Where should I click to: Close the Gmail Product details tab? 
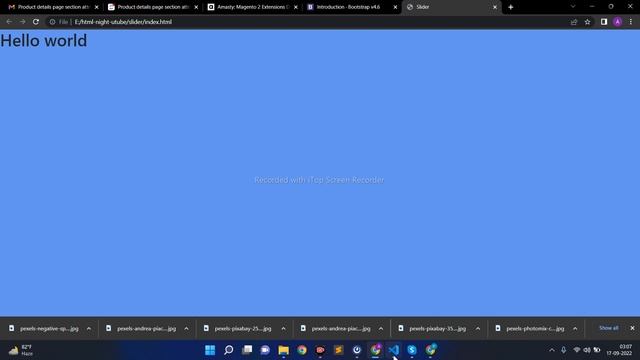click(x=97, y=7)
